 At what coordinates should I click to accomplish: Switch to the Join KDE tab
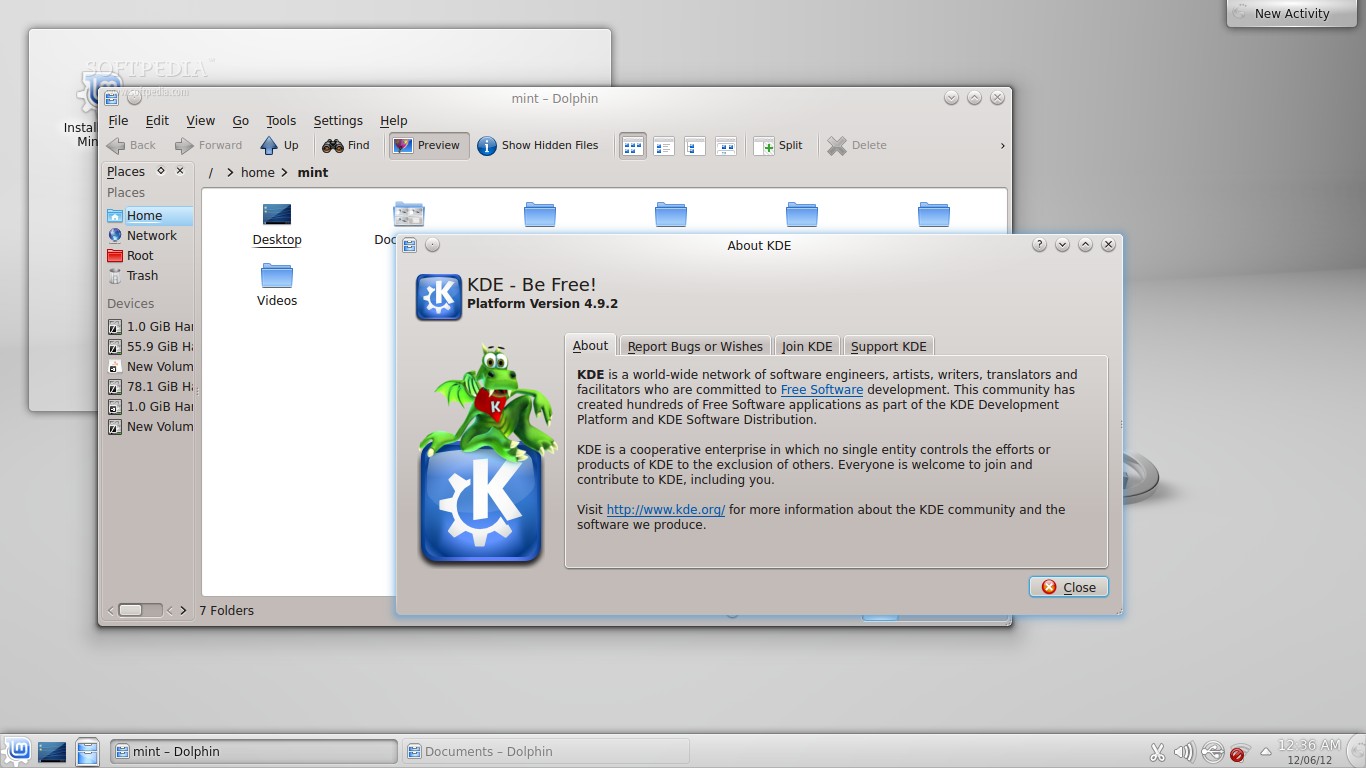(807, 346)
